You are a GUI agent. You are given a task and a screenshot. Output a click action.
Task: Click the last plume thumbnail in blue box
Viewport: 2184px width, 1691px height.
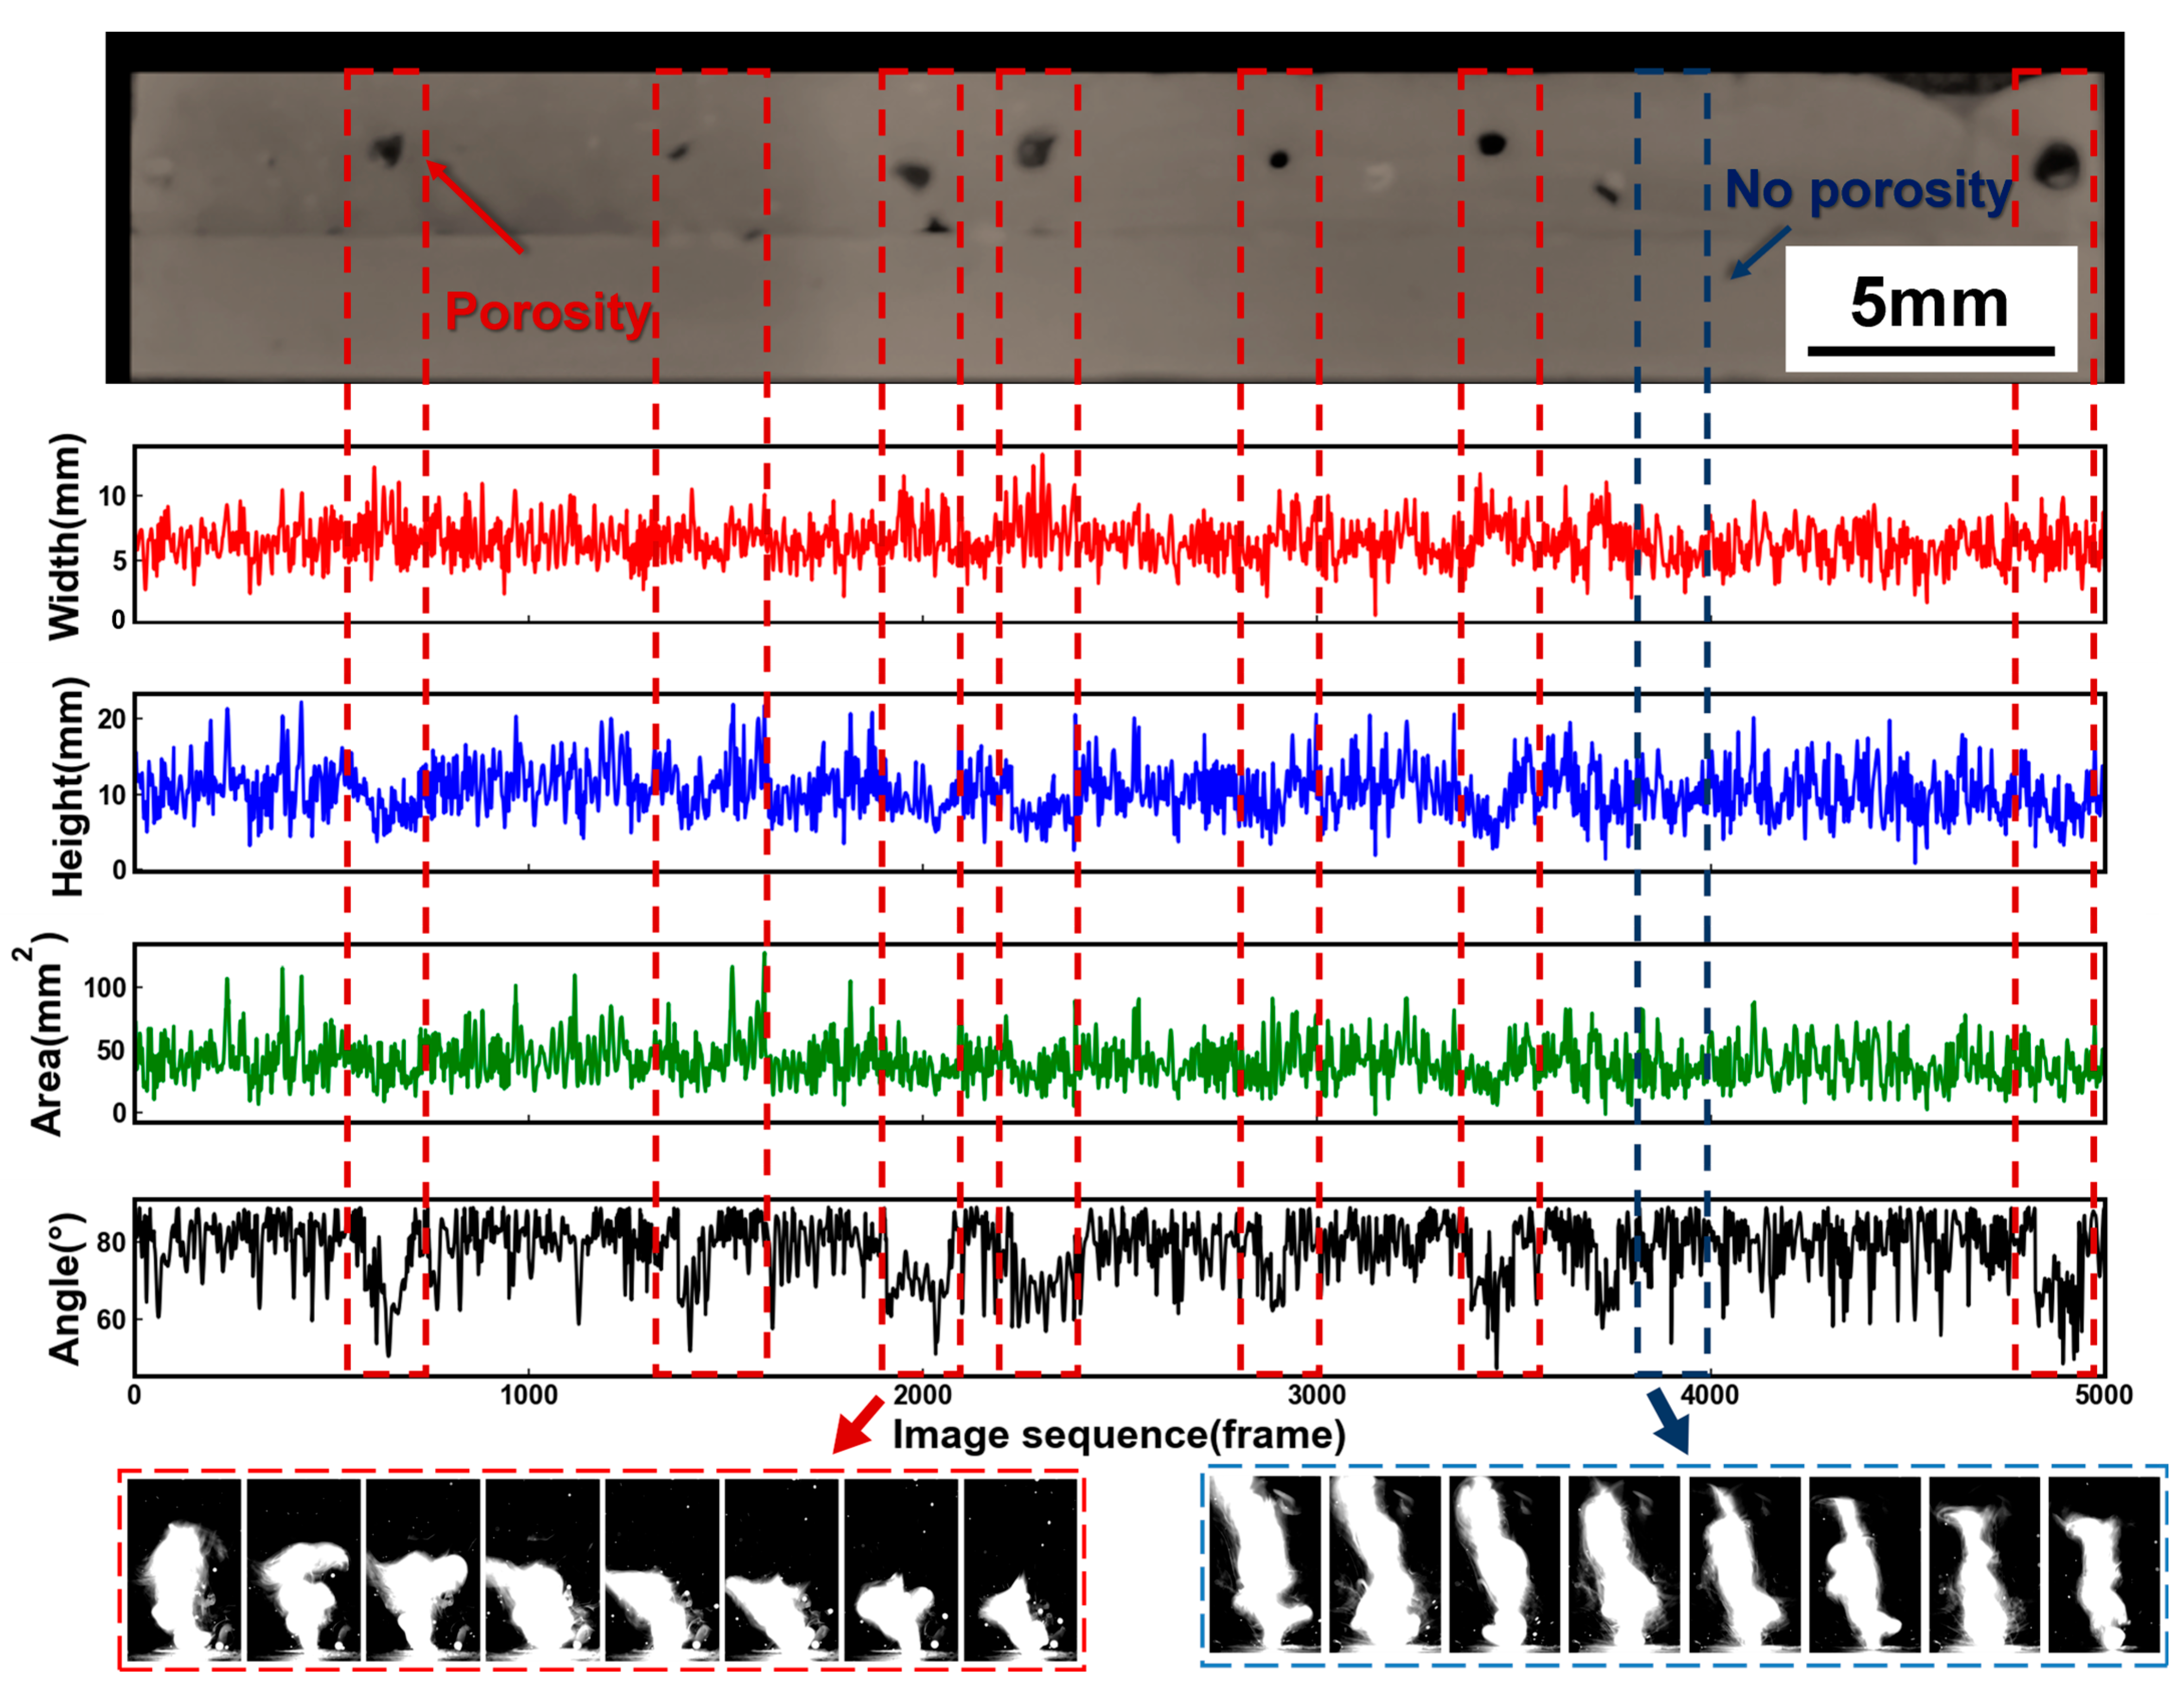(x=2104, y=1564)
